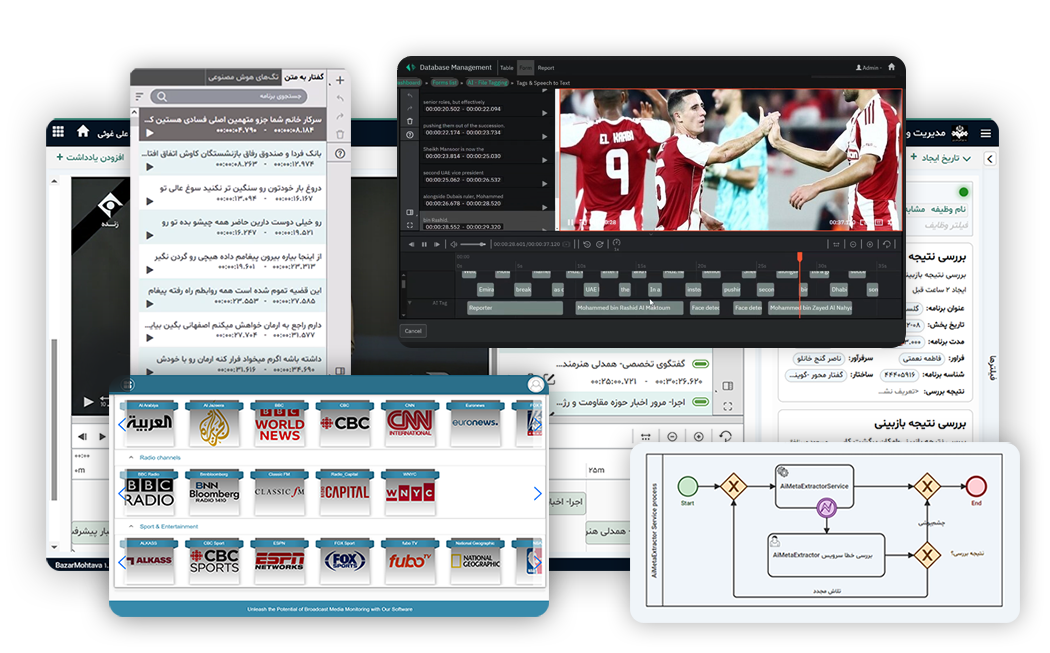The image size is (1050, 653).
Task: Pause playback in Database Management toolbar
Action: click(424, 244)
